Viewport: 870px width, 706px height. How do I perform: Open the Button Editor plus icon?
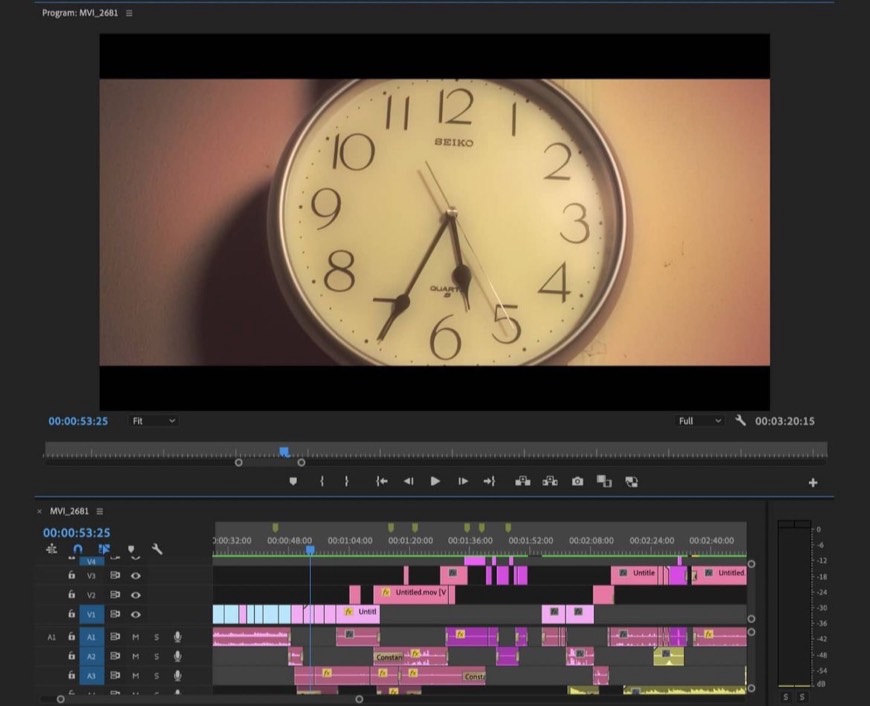coord(813,483)
